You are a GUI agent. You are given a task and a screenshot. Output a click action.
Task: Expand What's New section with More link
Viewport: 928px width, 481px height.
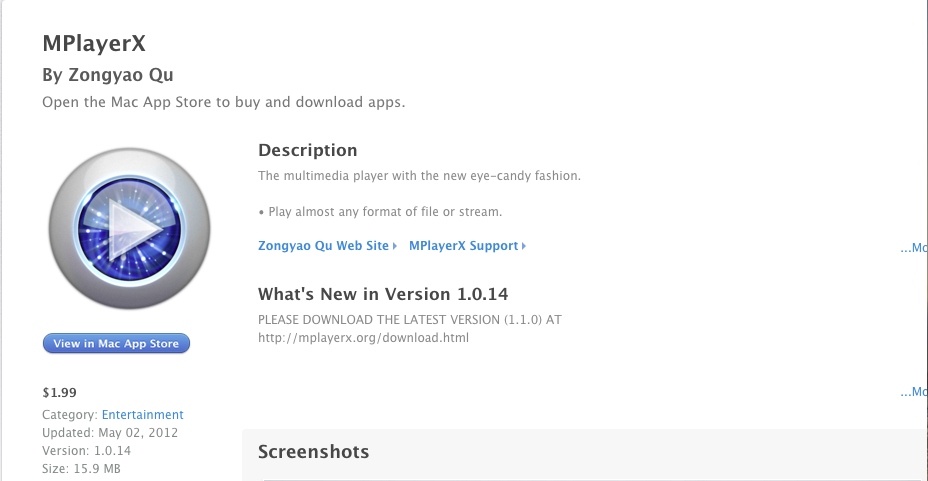913,392
